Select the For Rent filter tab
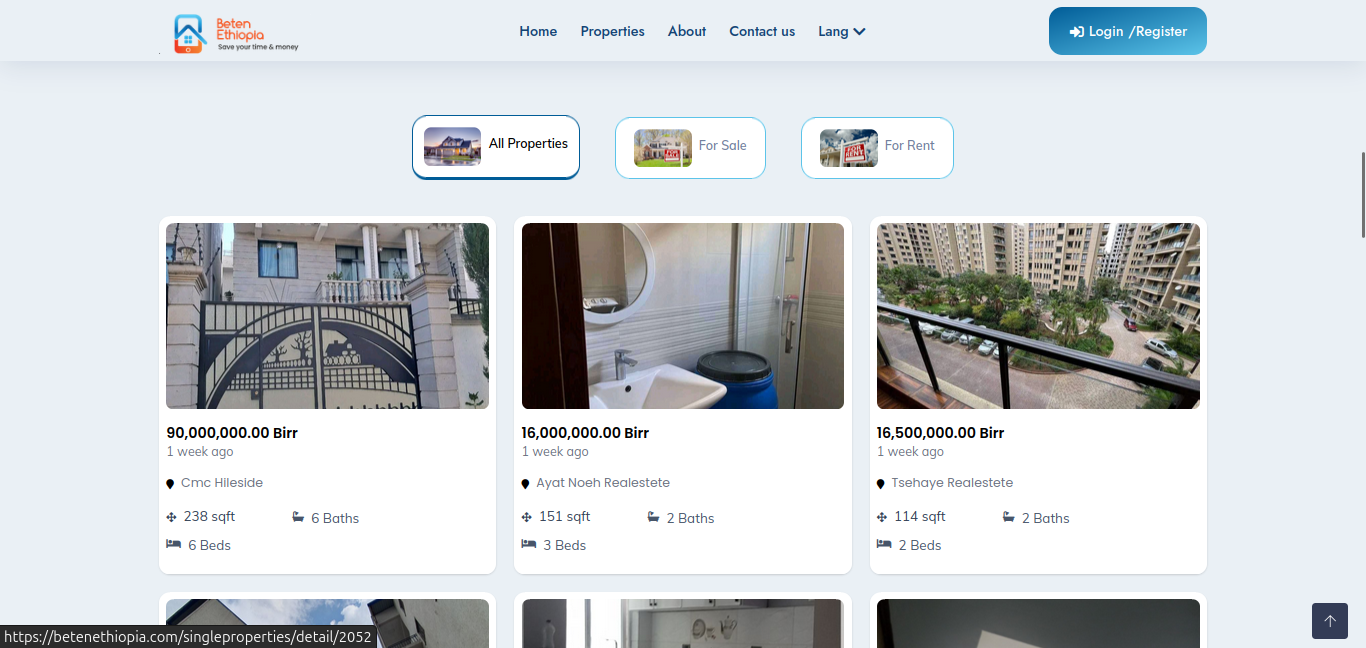 tap(877, 148)
